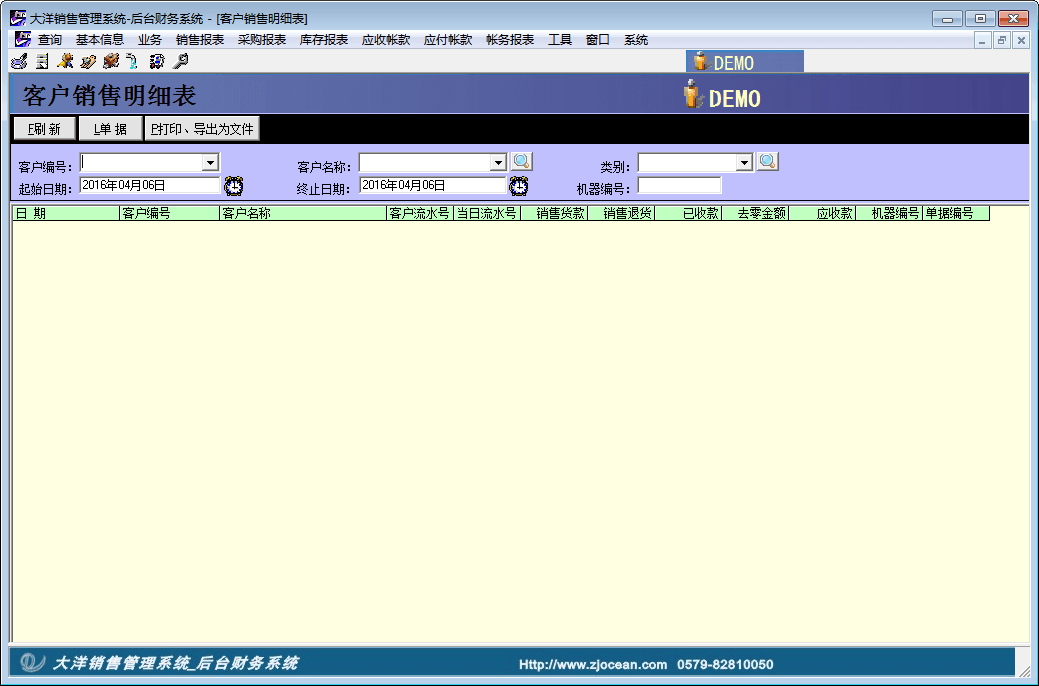The height and width of the screenshot is (686, 1039).
Task: Open date picker clock for 终止日期
Action: pyautogui.click(x=519, y=186)
